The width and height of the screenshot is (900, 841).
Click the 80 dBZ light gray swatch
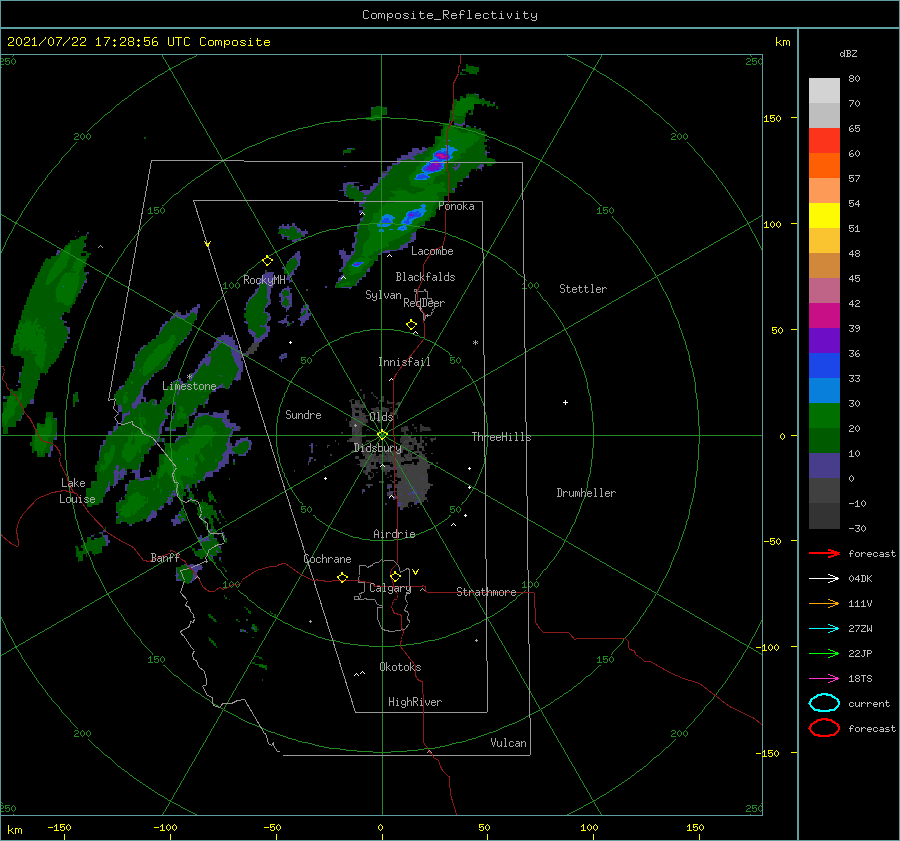pyautogui.click(x=824, y=91)
